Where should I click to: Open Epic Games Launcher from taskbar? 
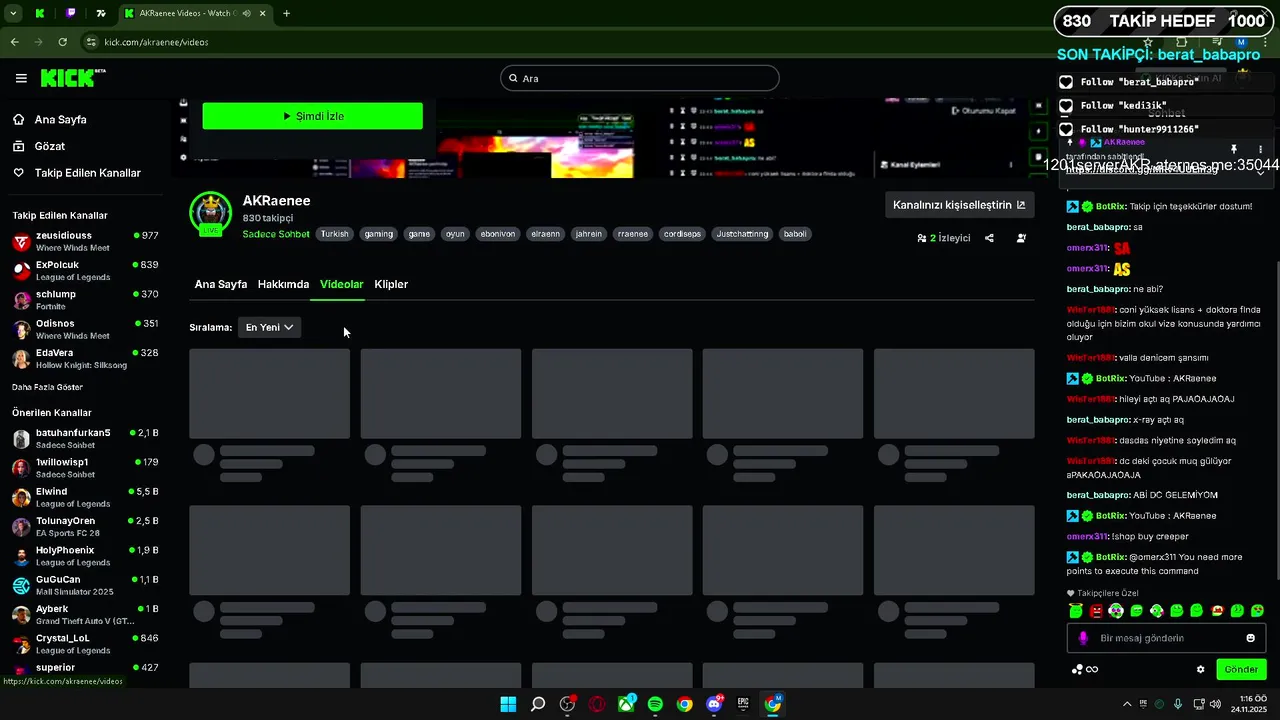pyautogui.click(x=743, y=704)
